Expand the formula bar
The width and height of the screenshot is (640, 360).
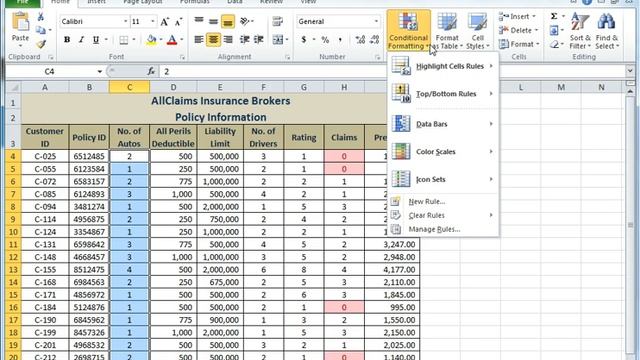point(630,71)
